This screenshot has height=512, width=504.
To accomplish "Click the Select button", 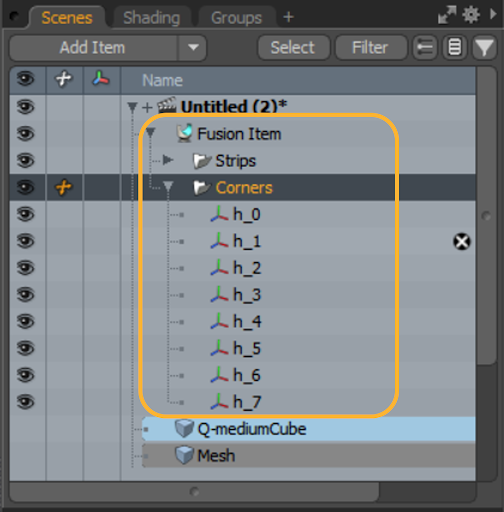I will [x=293, y=48].
